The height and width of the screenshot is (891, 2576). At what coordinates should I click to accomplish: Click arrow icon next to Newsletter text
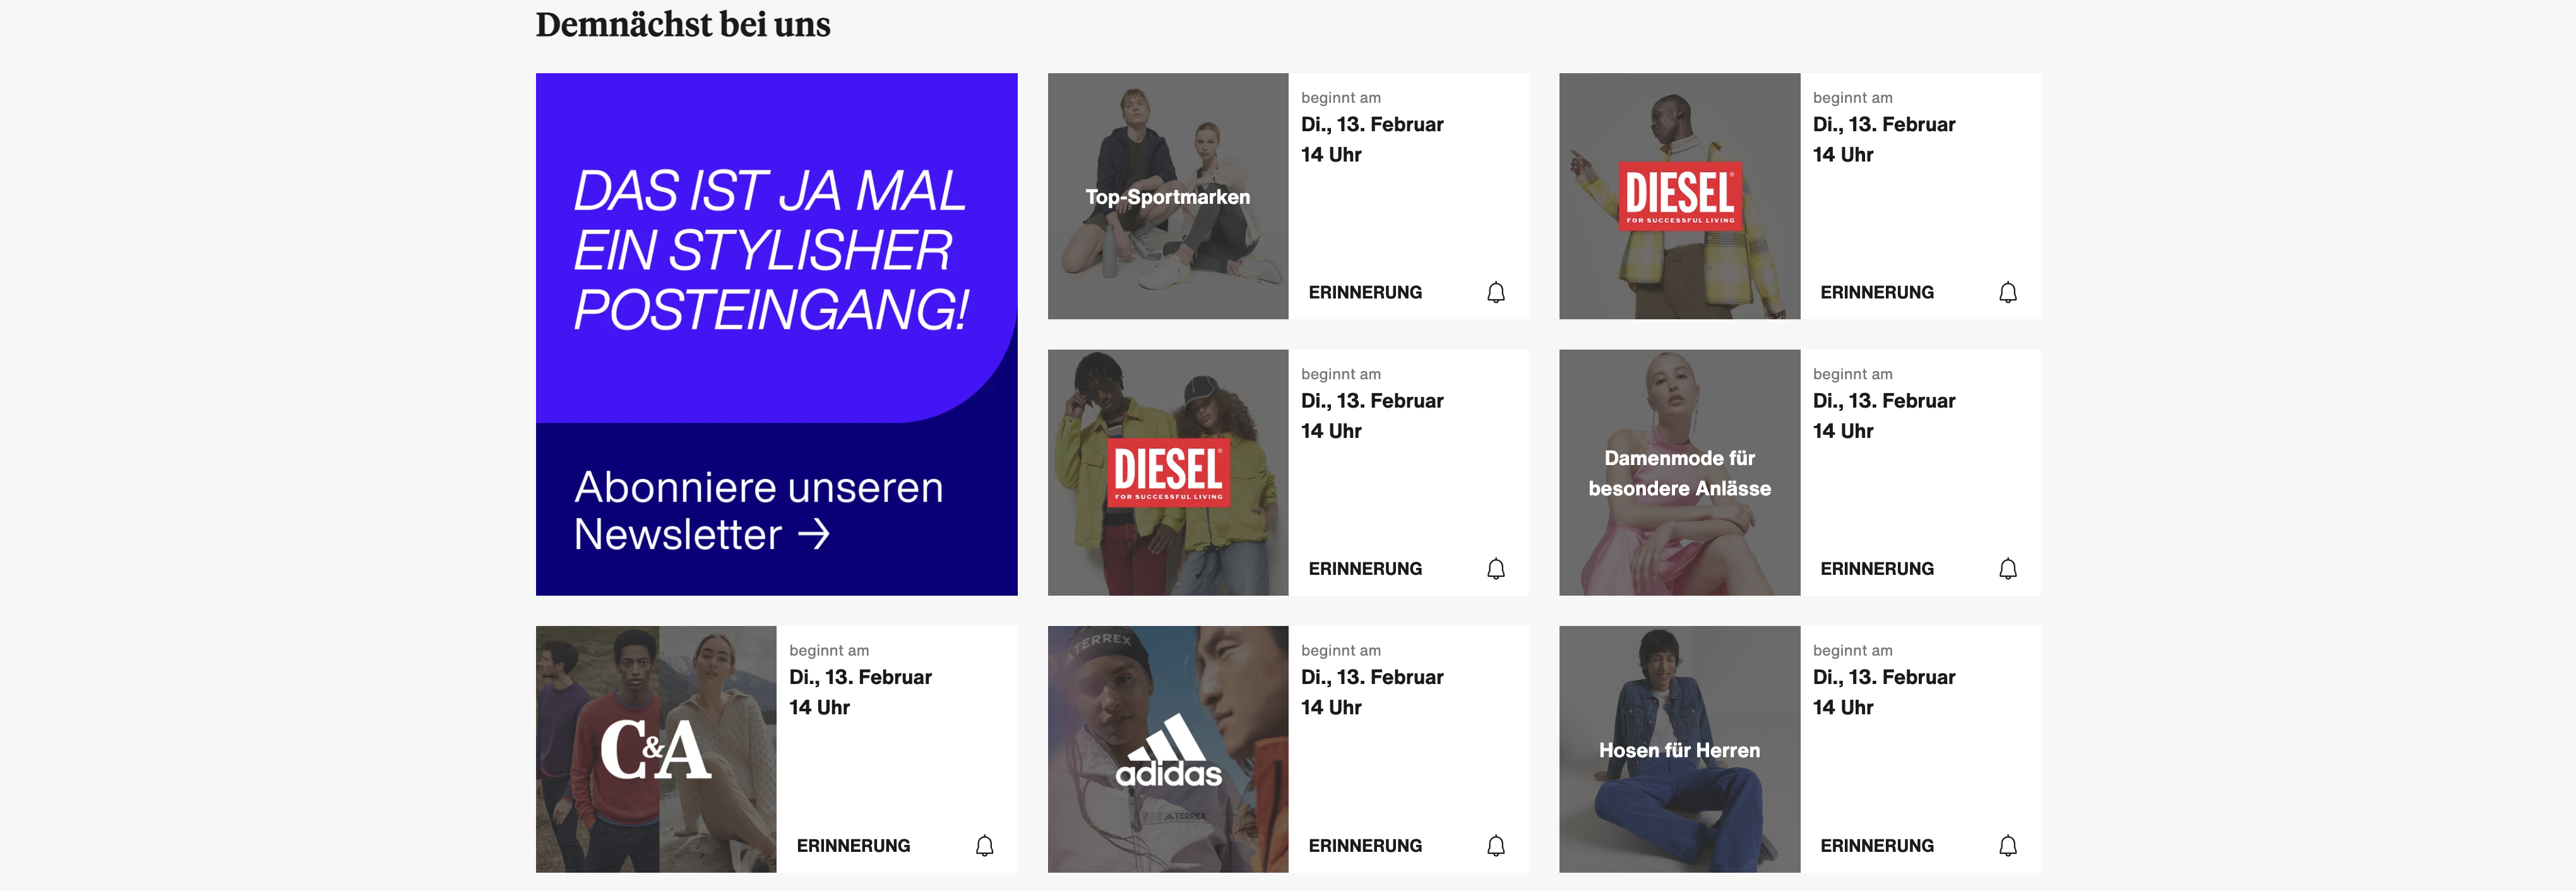click(813, 534)
